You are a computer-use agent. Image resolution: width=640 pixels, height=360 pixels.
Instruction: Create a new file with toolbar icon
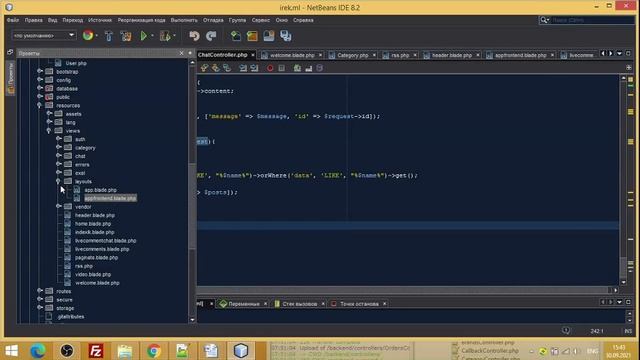[236, 36]
